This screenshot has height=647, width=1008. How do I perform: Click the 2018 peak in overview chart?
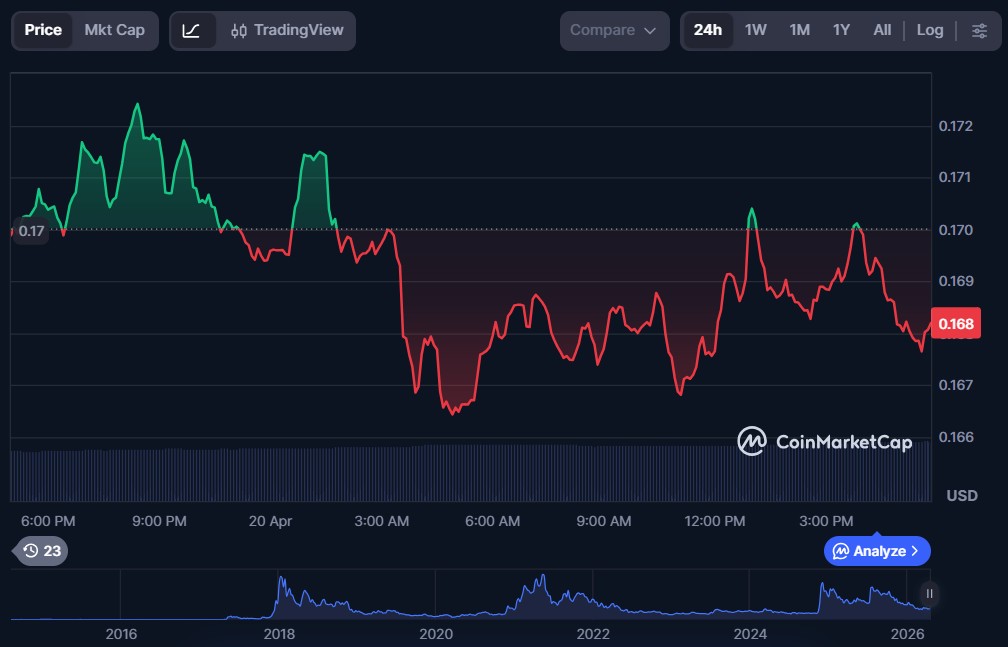281,579
